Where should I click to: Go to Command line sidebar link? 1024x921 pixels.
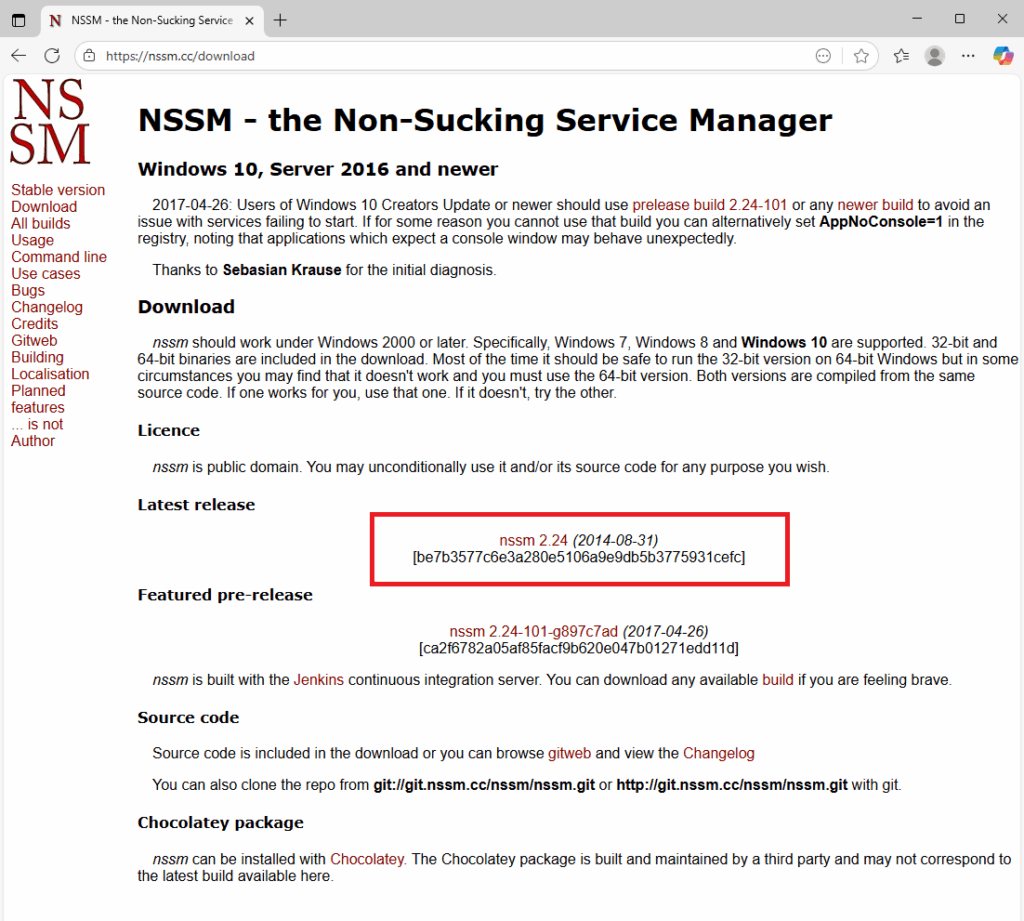tap(59, 257)
